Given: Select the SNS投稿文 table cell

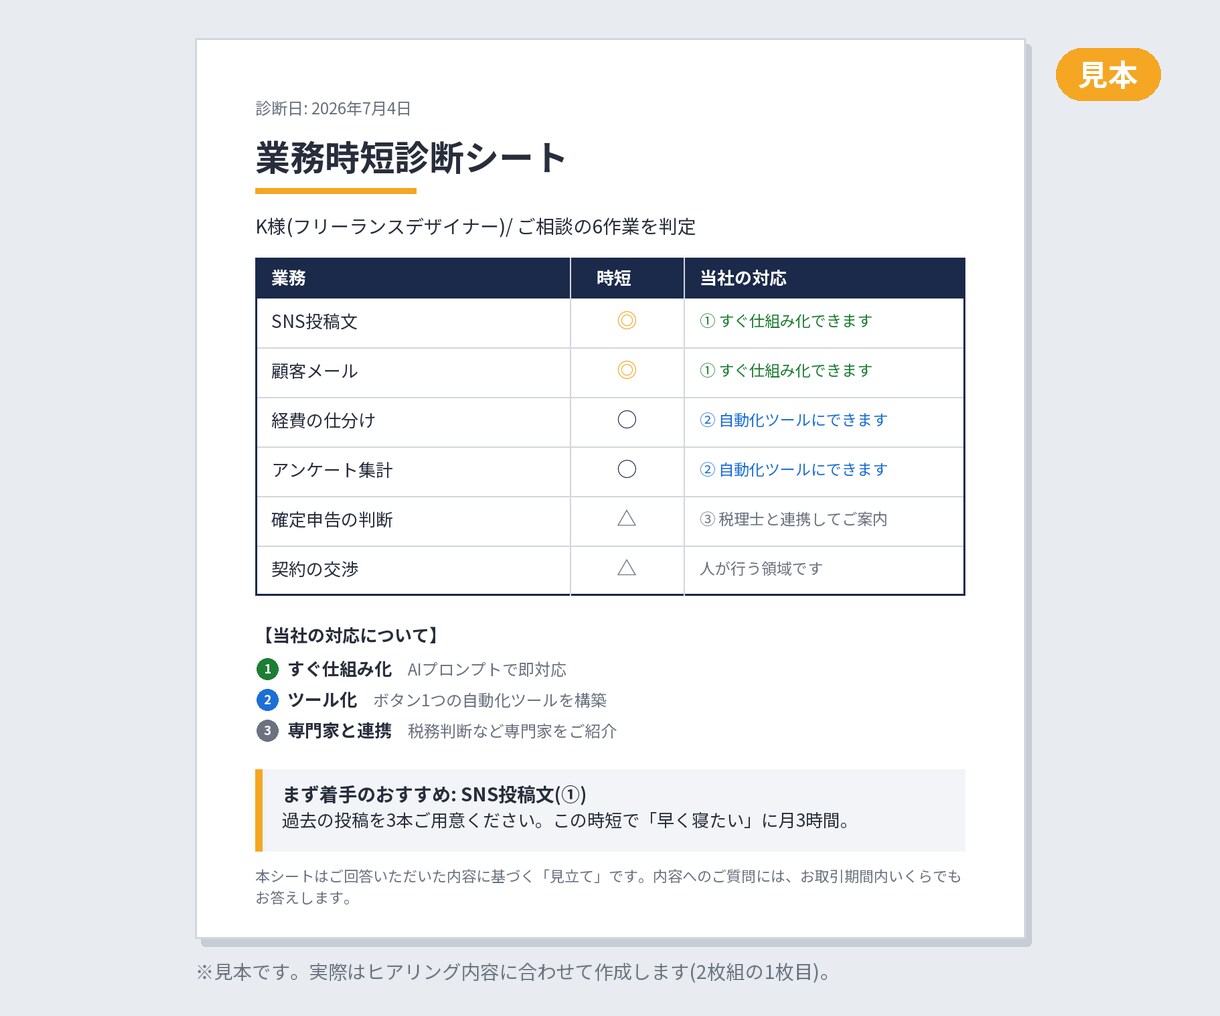Looking at the screenshot, I should pyautogui.click(x=413, y=322).
